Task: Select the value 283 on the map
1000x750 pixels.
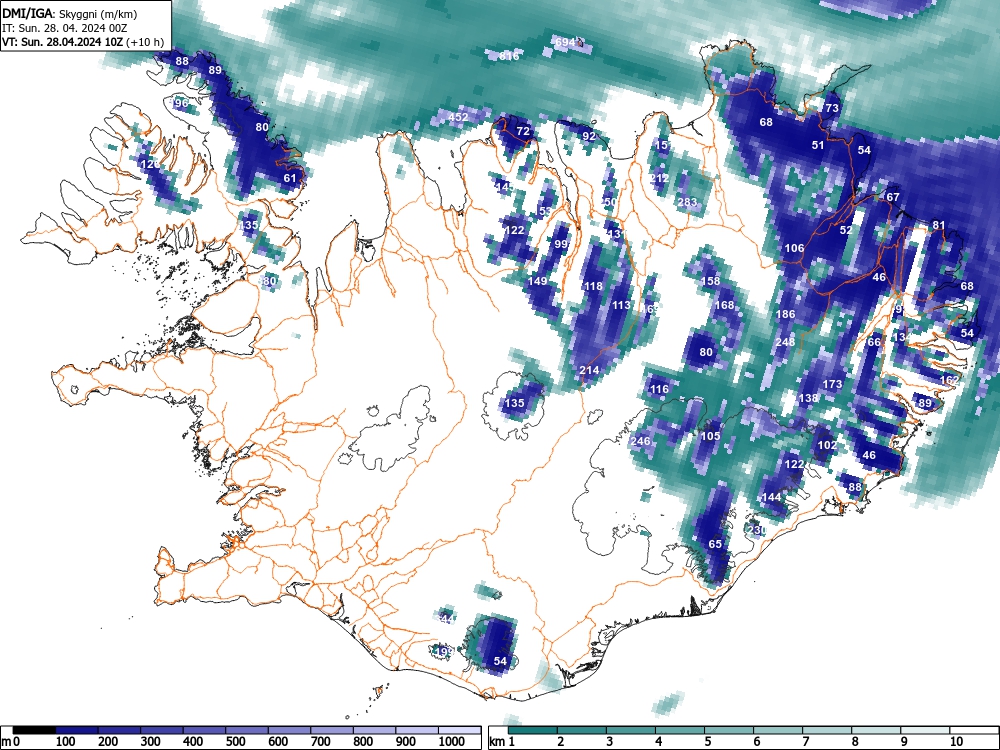Action: pos(688,202)
